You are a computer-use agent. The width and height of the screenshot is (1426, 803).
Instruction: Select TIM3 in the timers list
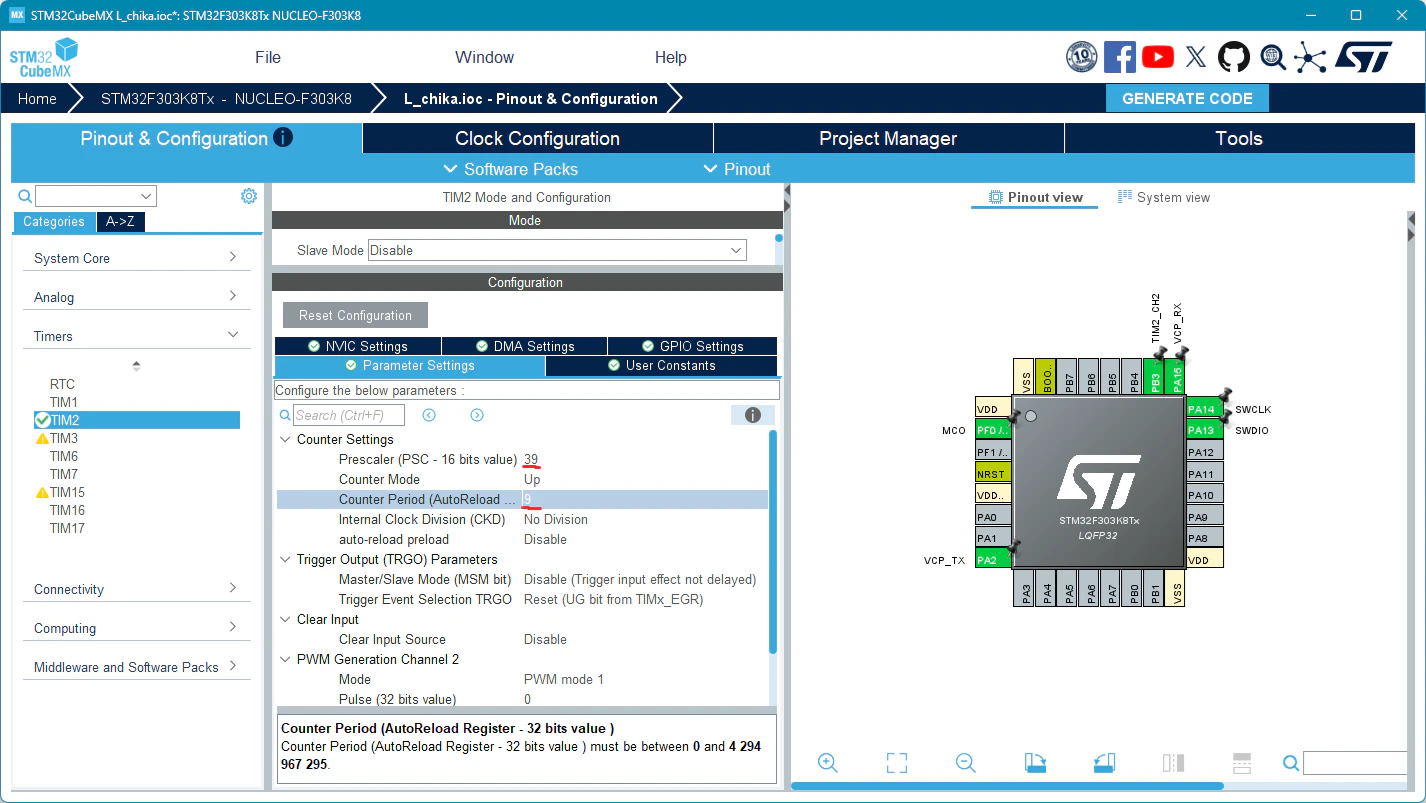click(x=64, y=438)
